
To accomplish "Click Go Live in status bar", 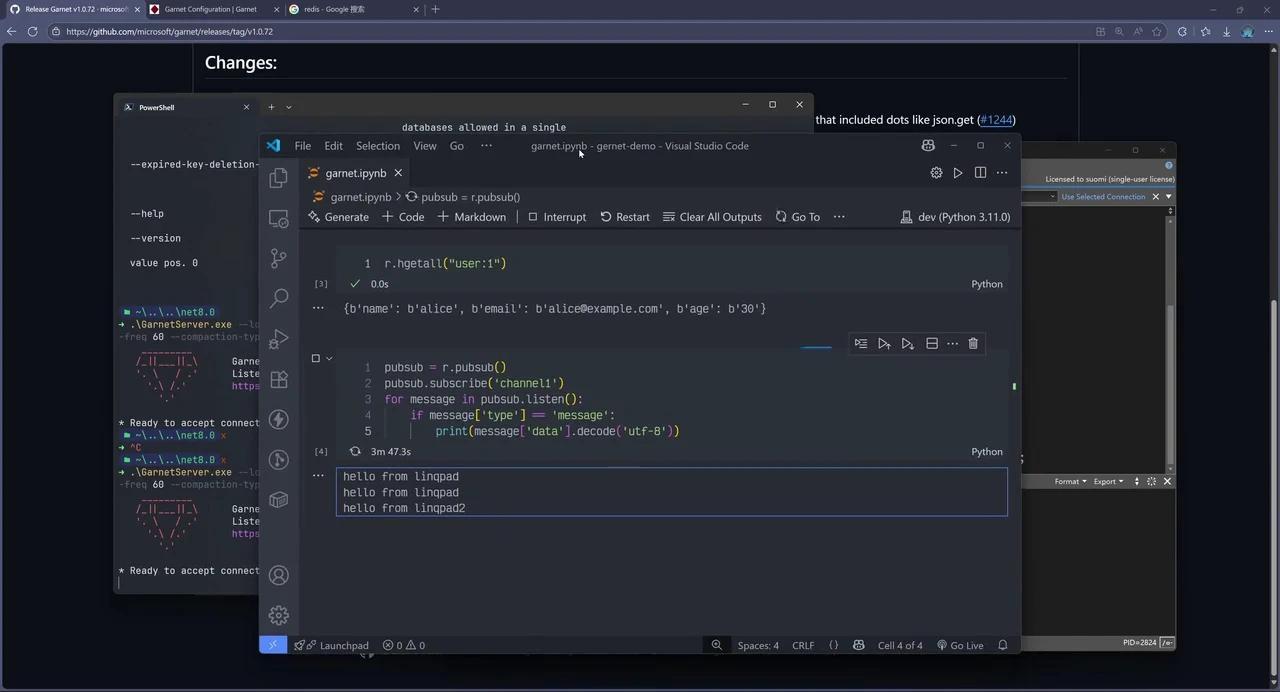I will coord(960,645).
